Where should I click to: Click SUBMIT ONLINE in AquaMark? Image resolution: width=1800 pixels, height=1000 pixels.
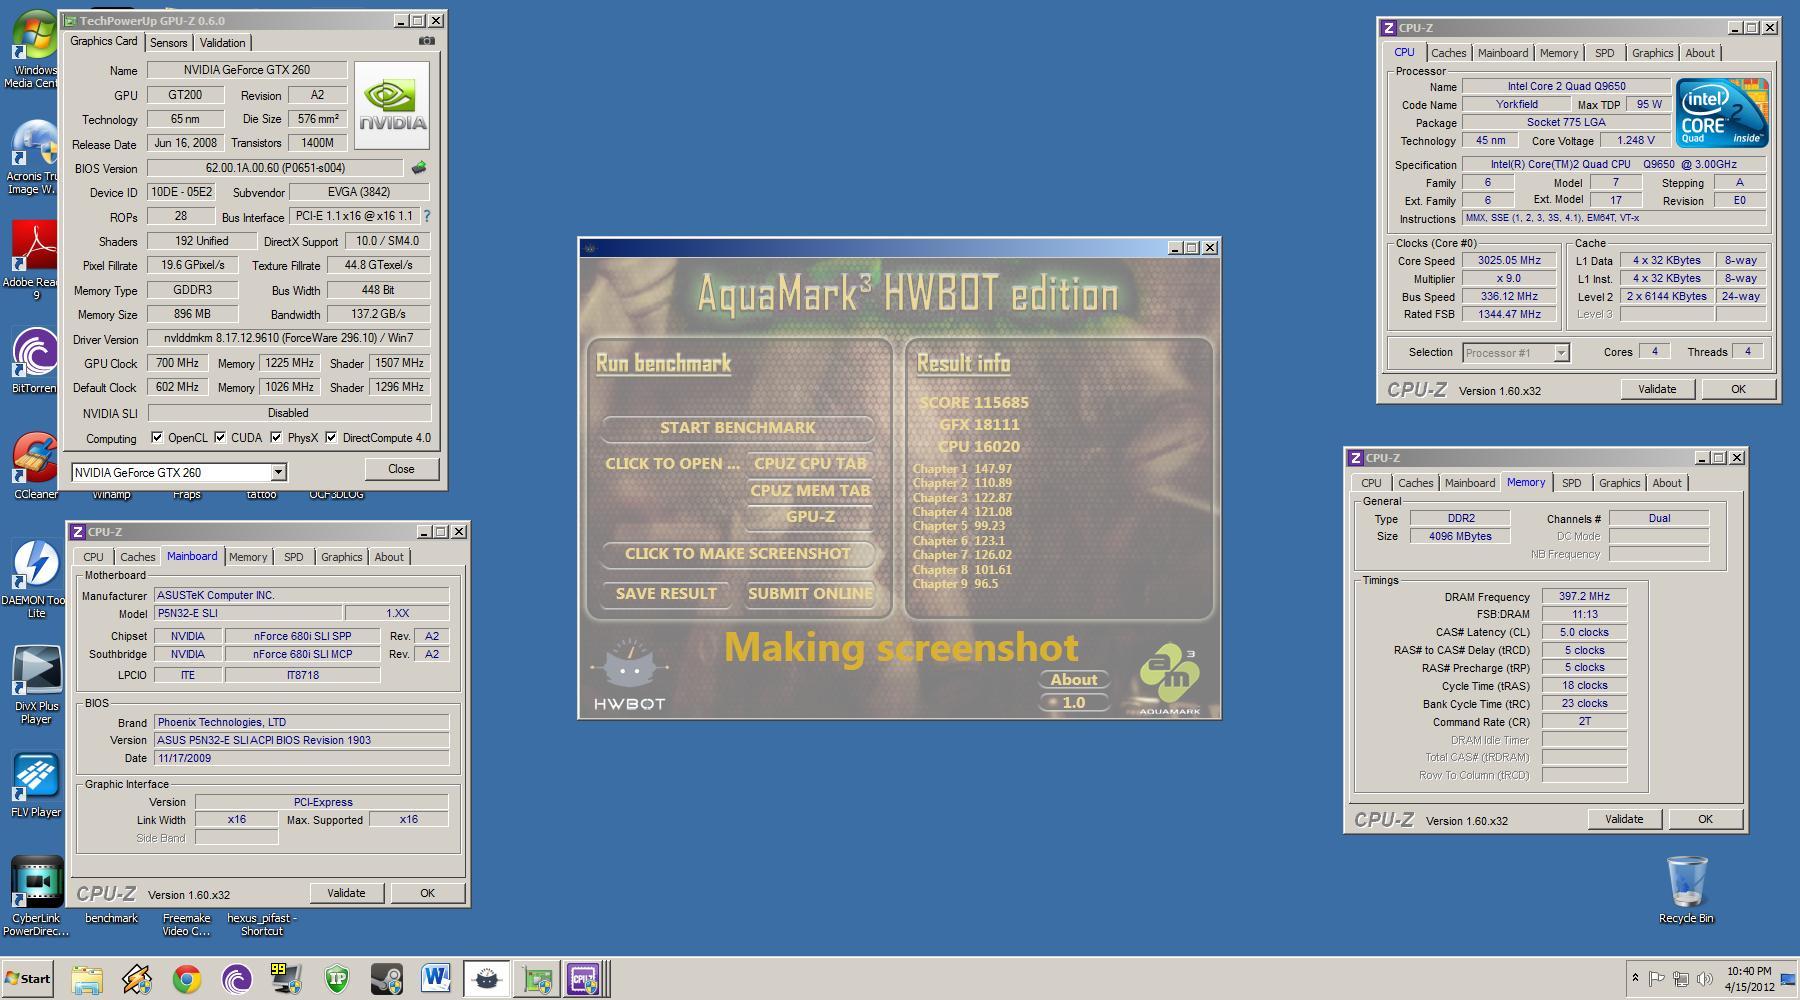click(x=810, y=593)
